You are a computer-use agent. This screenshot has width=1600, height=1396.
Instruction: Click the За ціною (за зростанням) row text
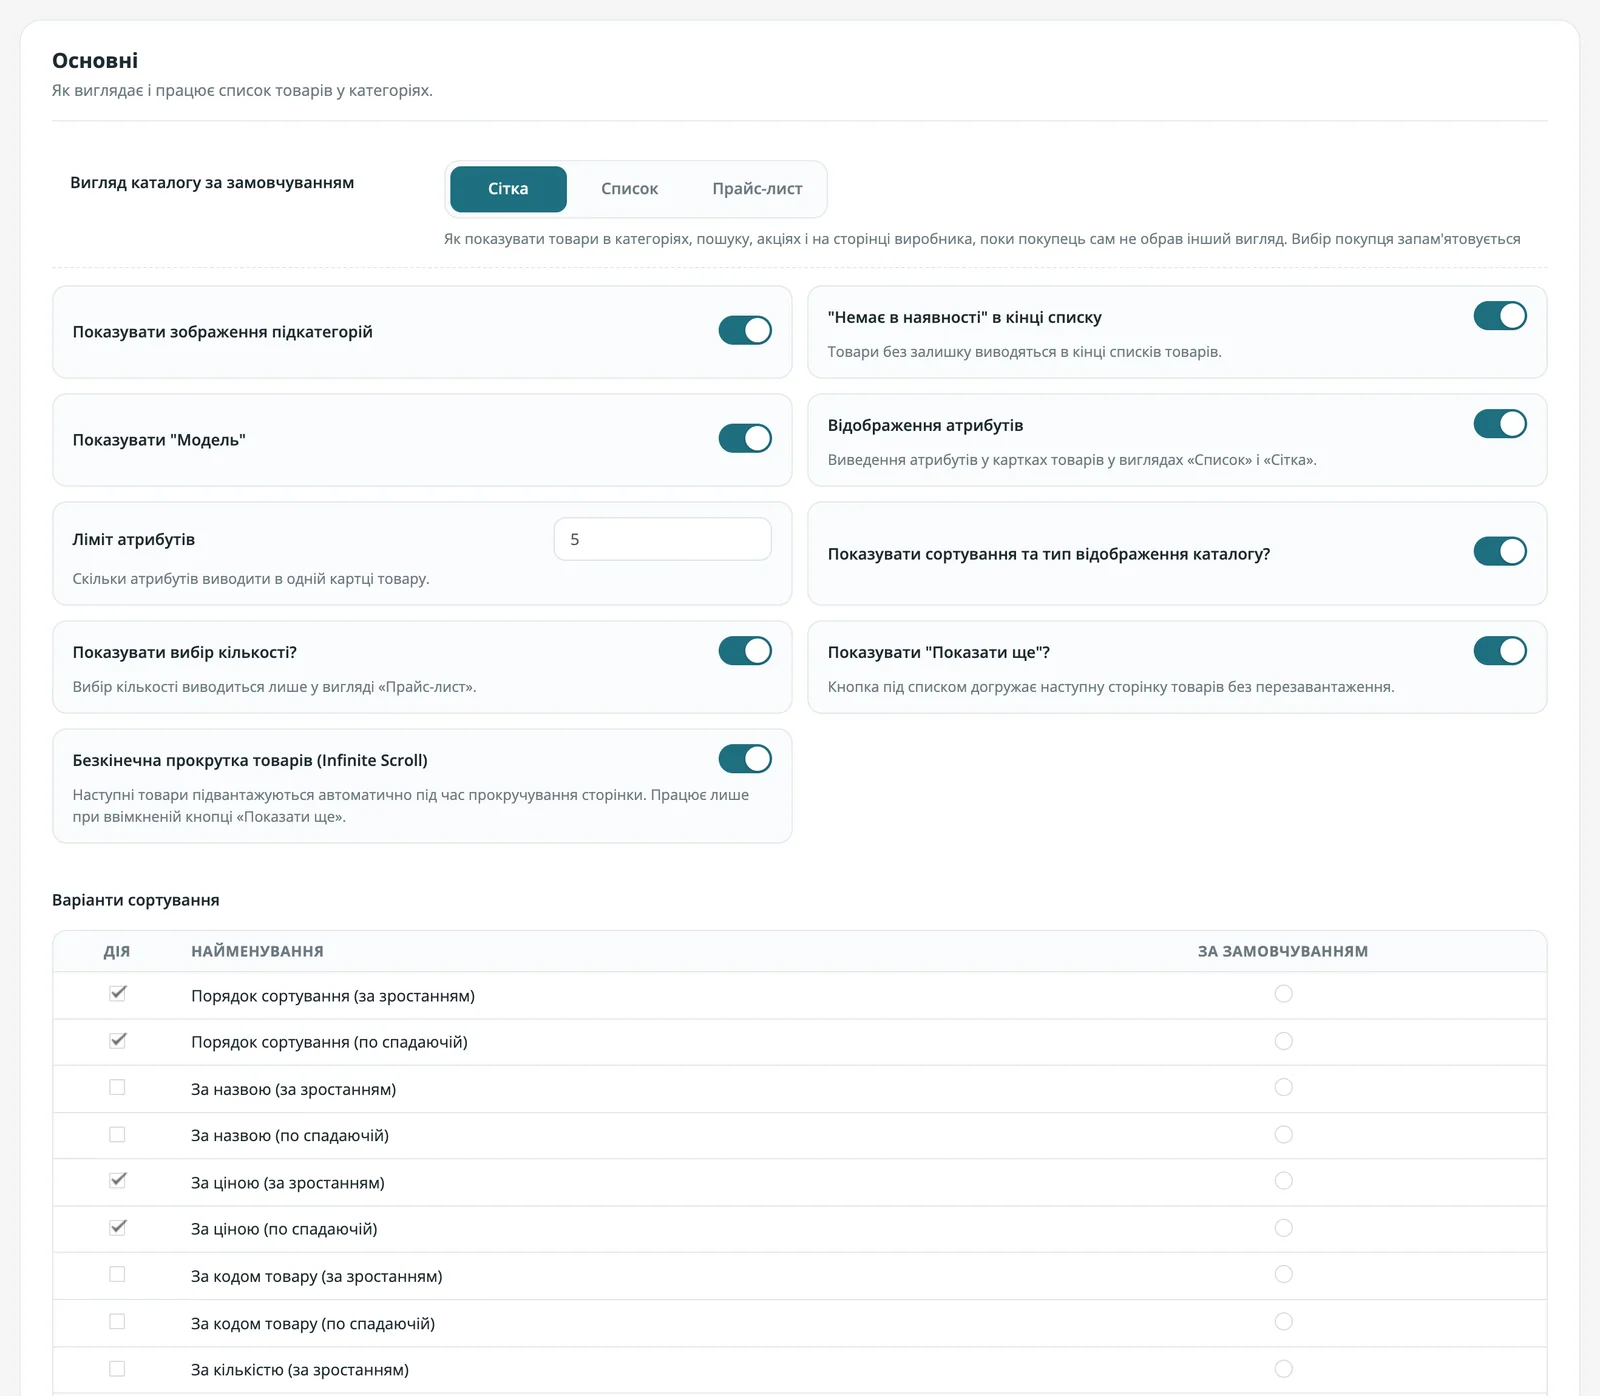tap(288, 1183)
